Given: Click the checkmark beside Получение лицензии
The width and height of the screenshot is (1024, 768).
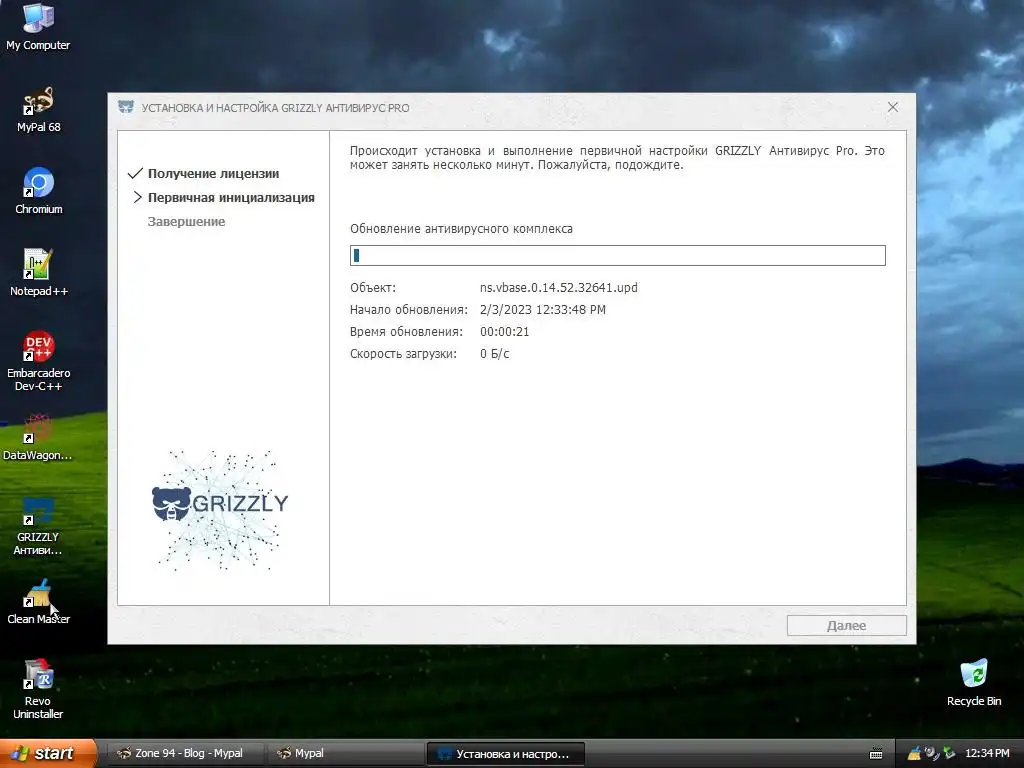Looking at the screenshot, I should click(135, 173).
